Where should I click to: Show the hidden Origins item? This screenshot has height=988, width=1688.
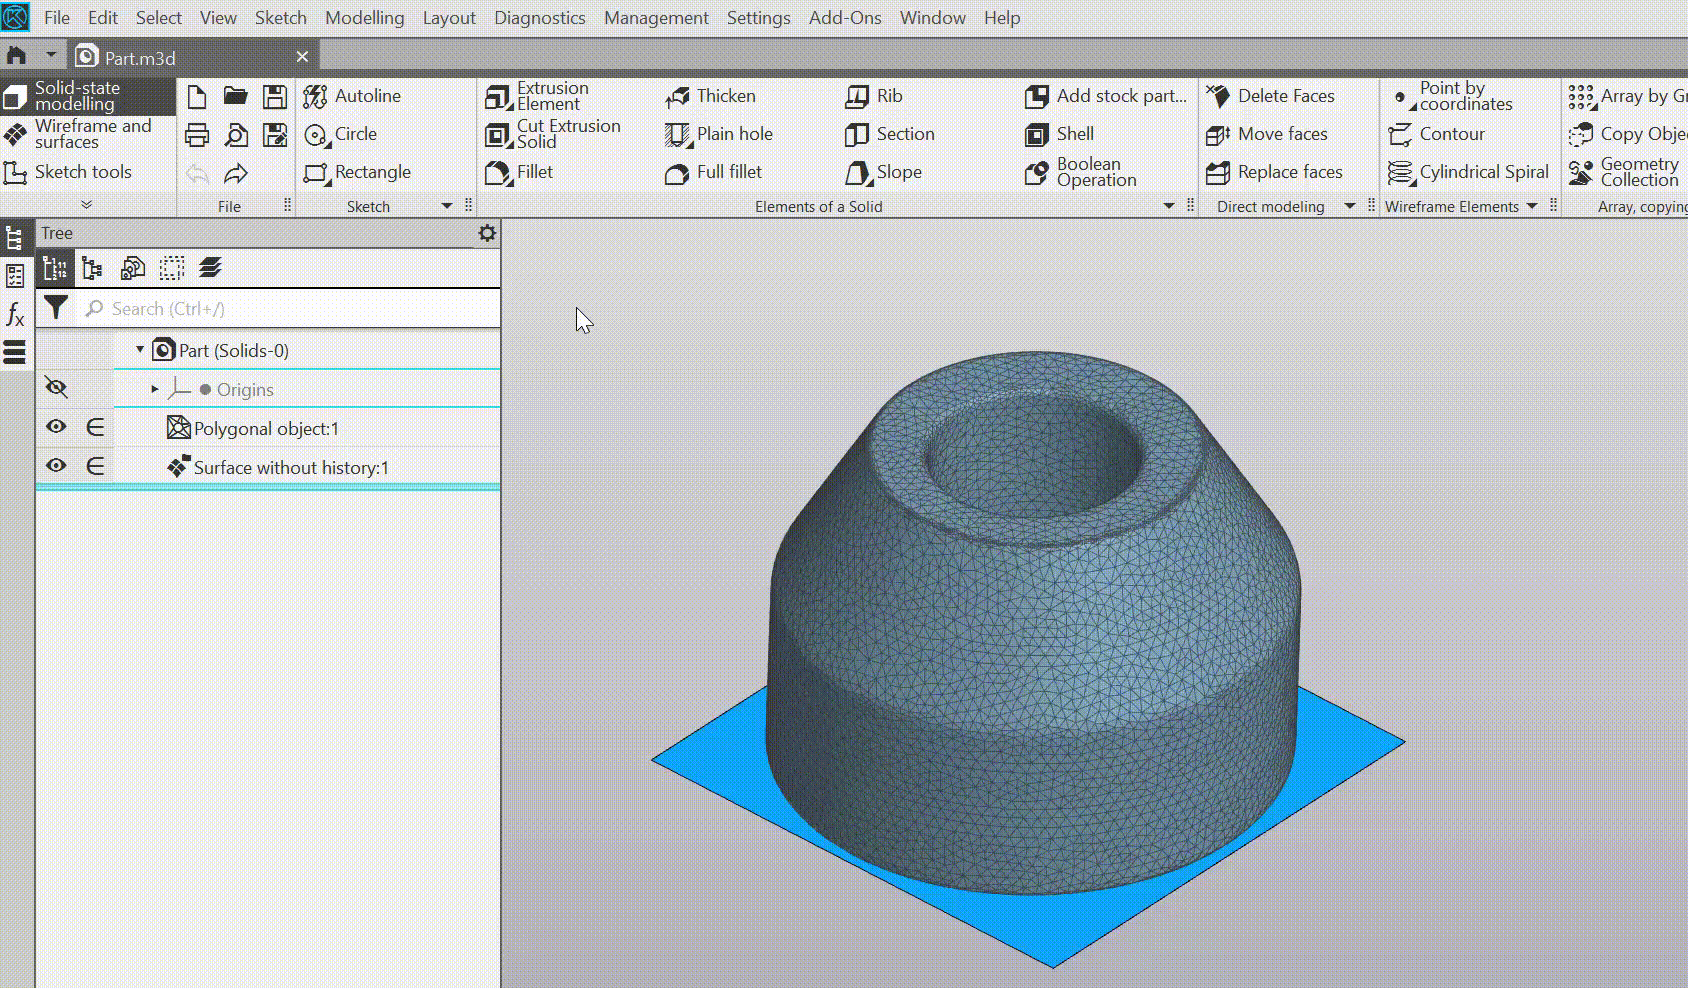coord(56,388)
